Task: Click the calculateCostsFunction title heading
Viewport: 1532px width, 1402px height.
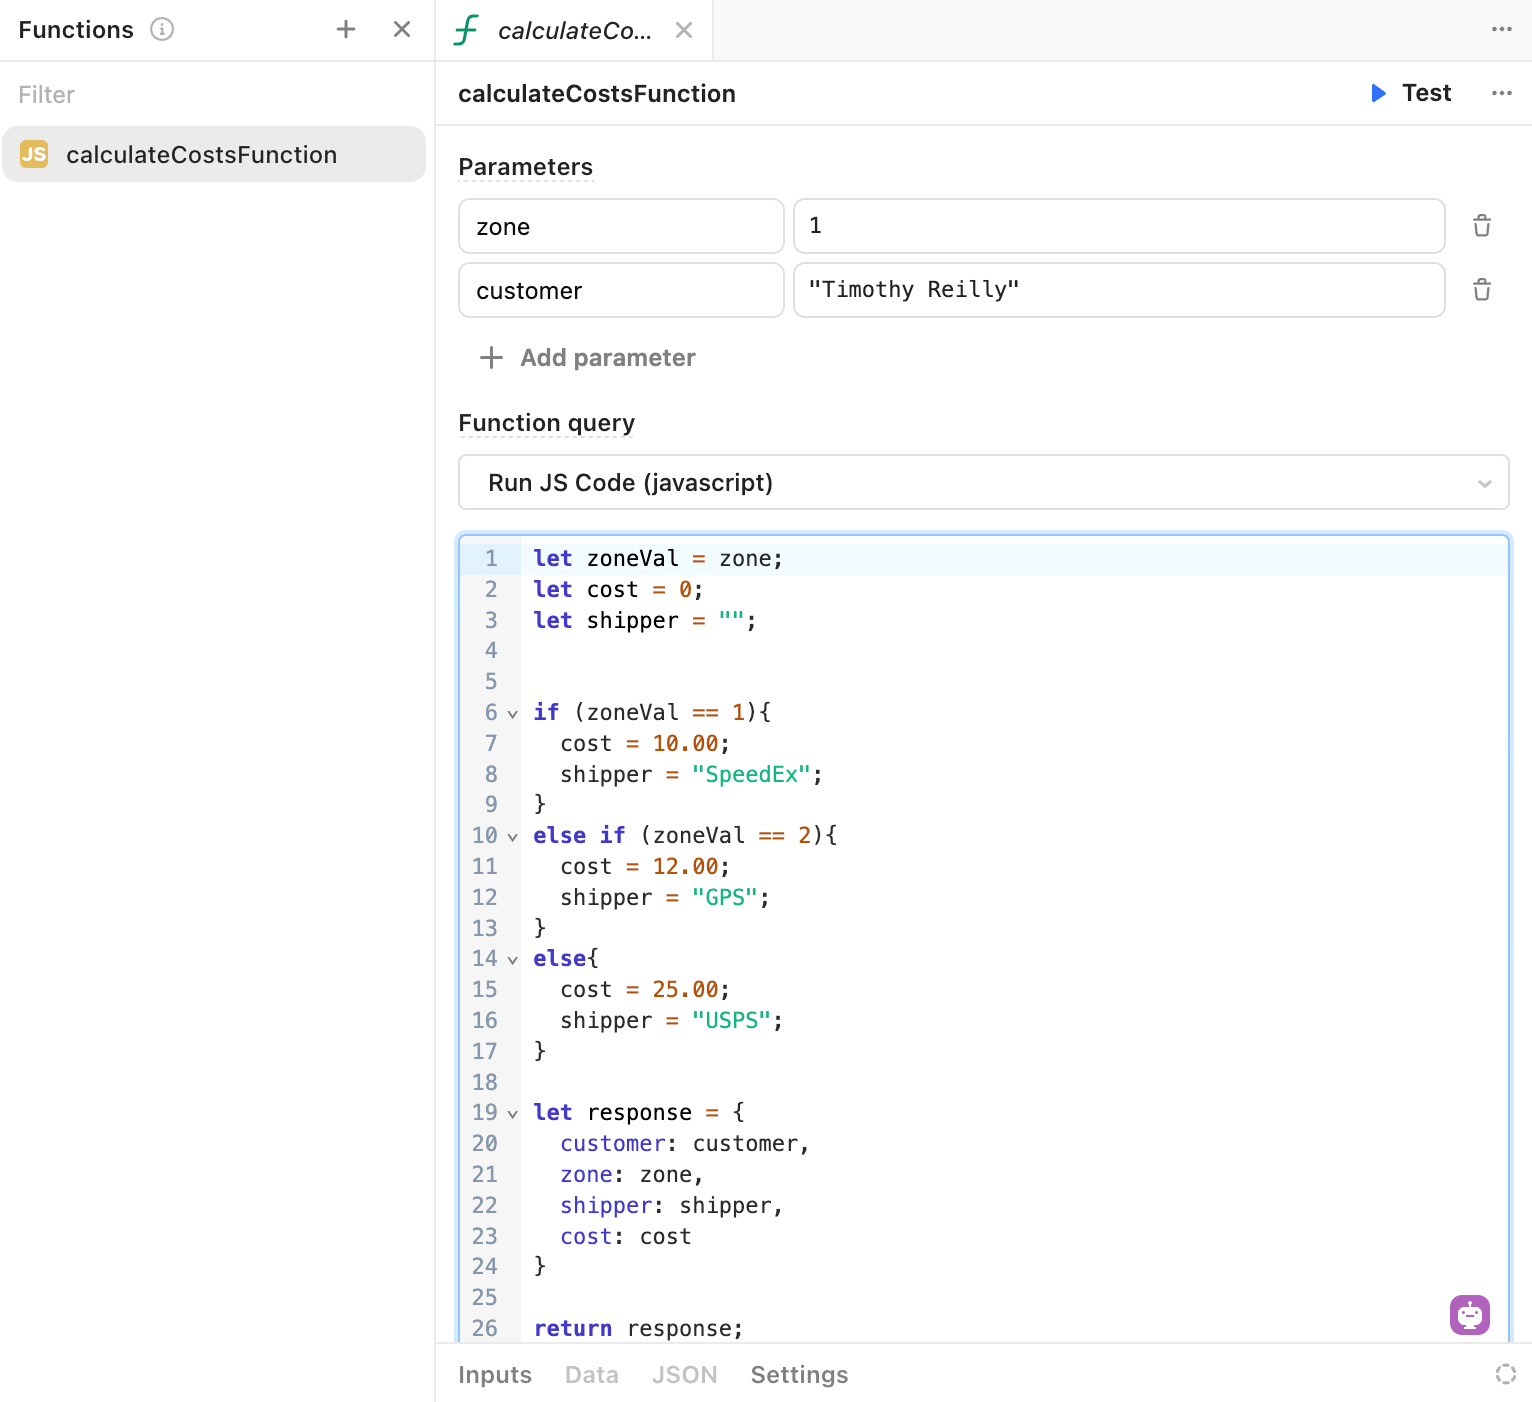Action: coord(597,94)
